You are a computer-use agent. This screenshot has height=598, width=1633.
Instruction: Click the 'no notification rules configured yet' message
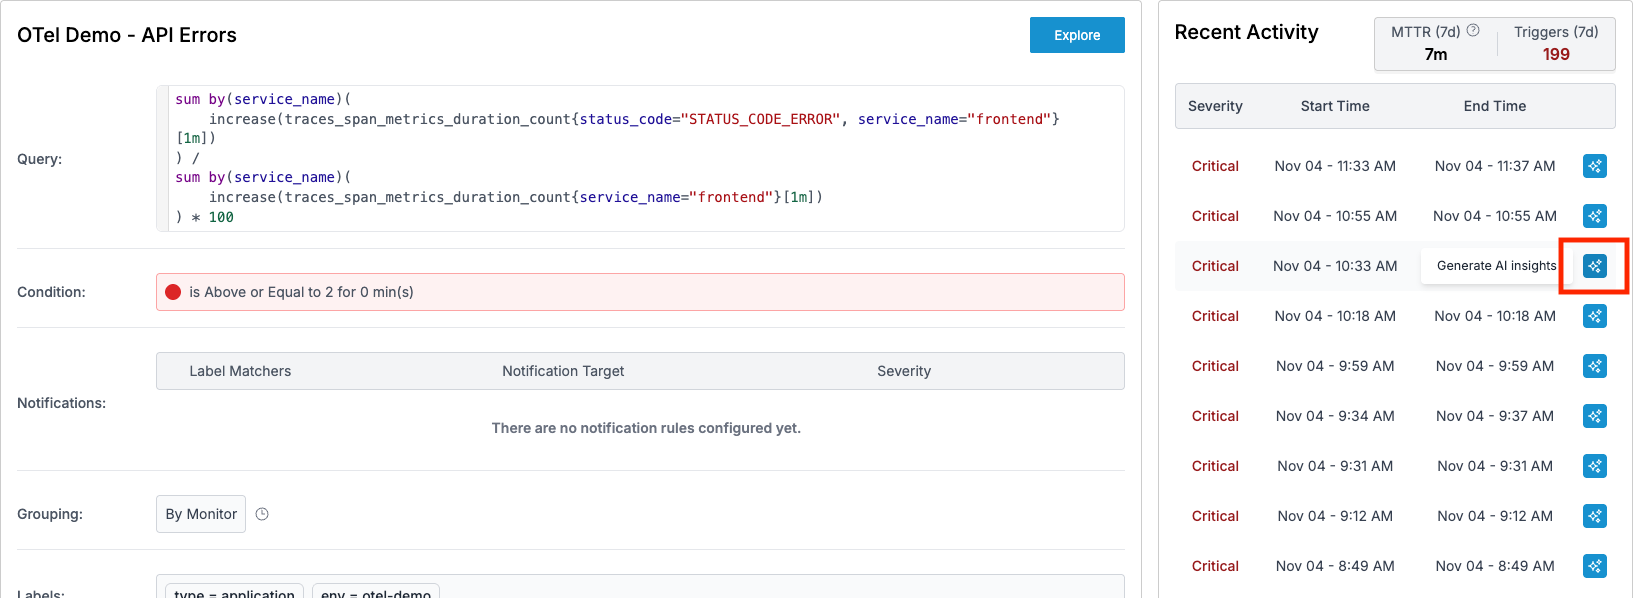tap(646, 428)
